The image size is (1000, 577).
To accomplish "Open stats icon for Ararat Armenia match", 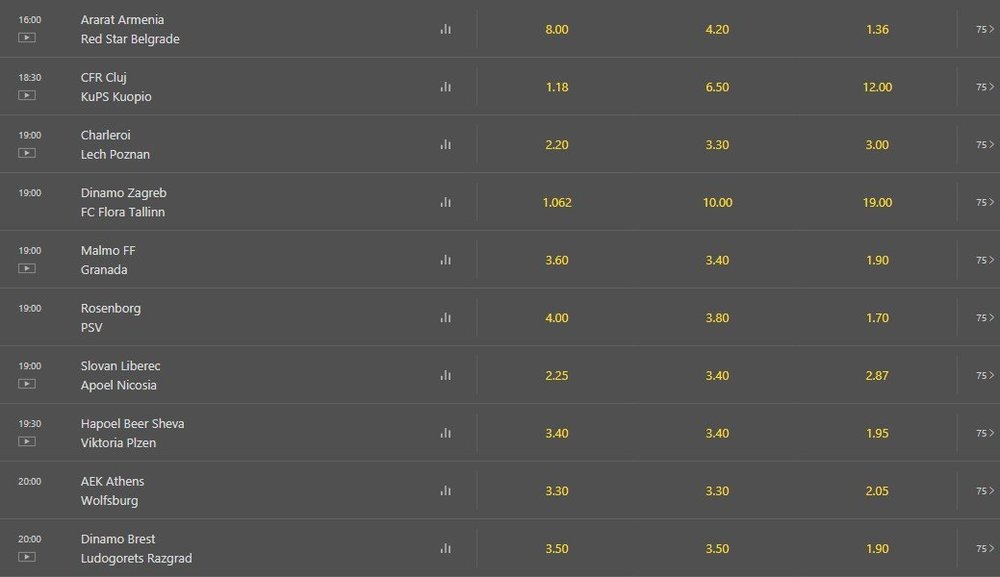I will click(x=446, y=29).
